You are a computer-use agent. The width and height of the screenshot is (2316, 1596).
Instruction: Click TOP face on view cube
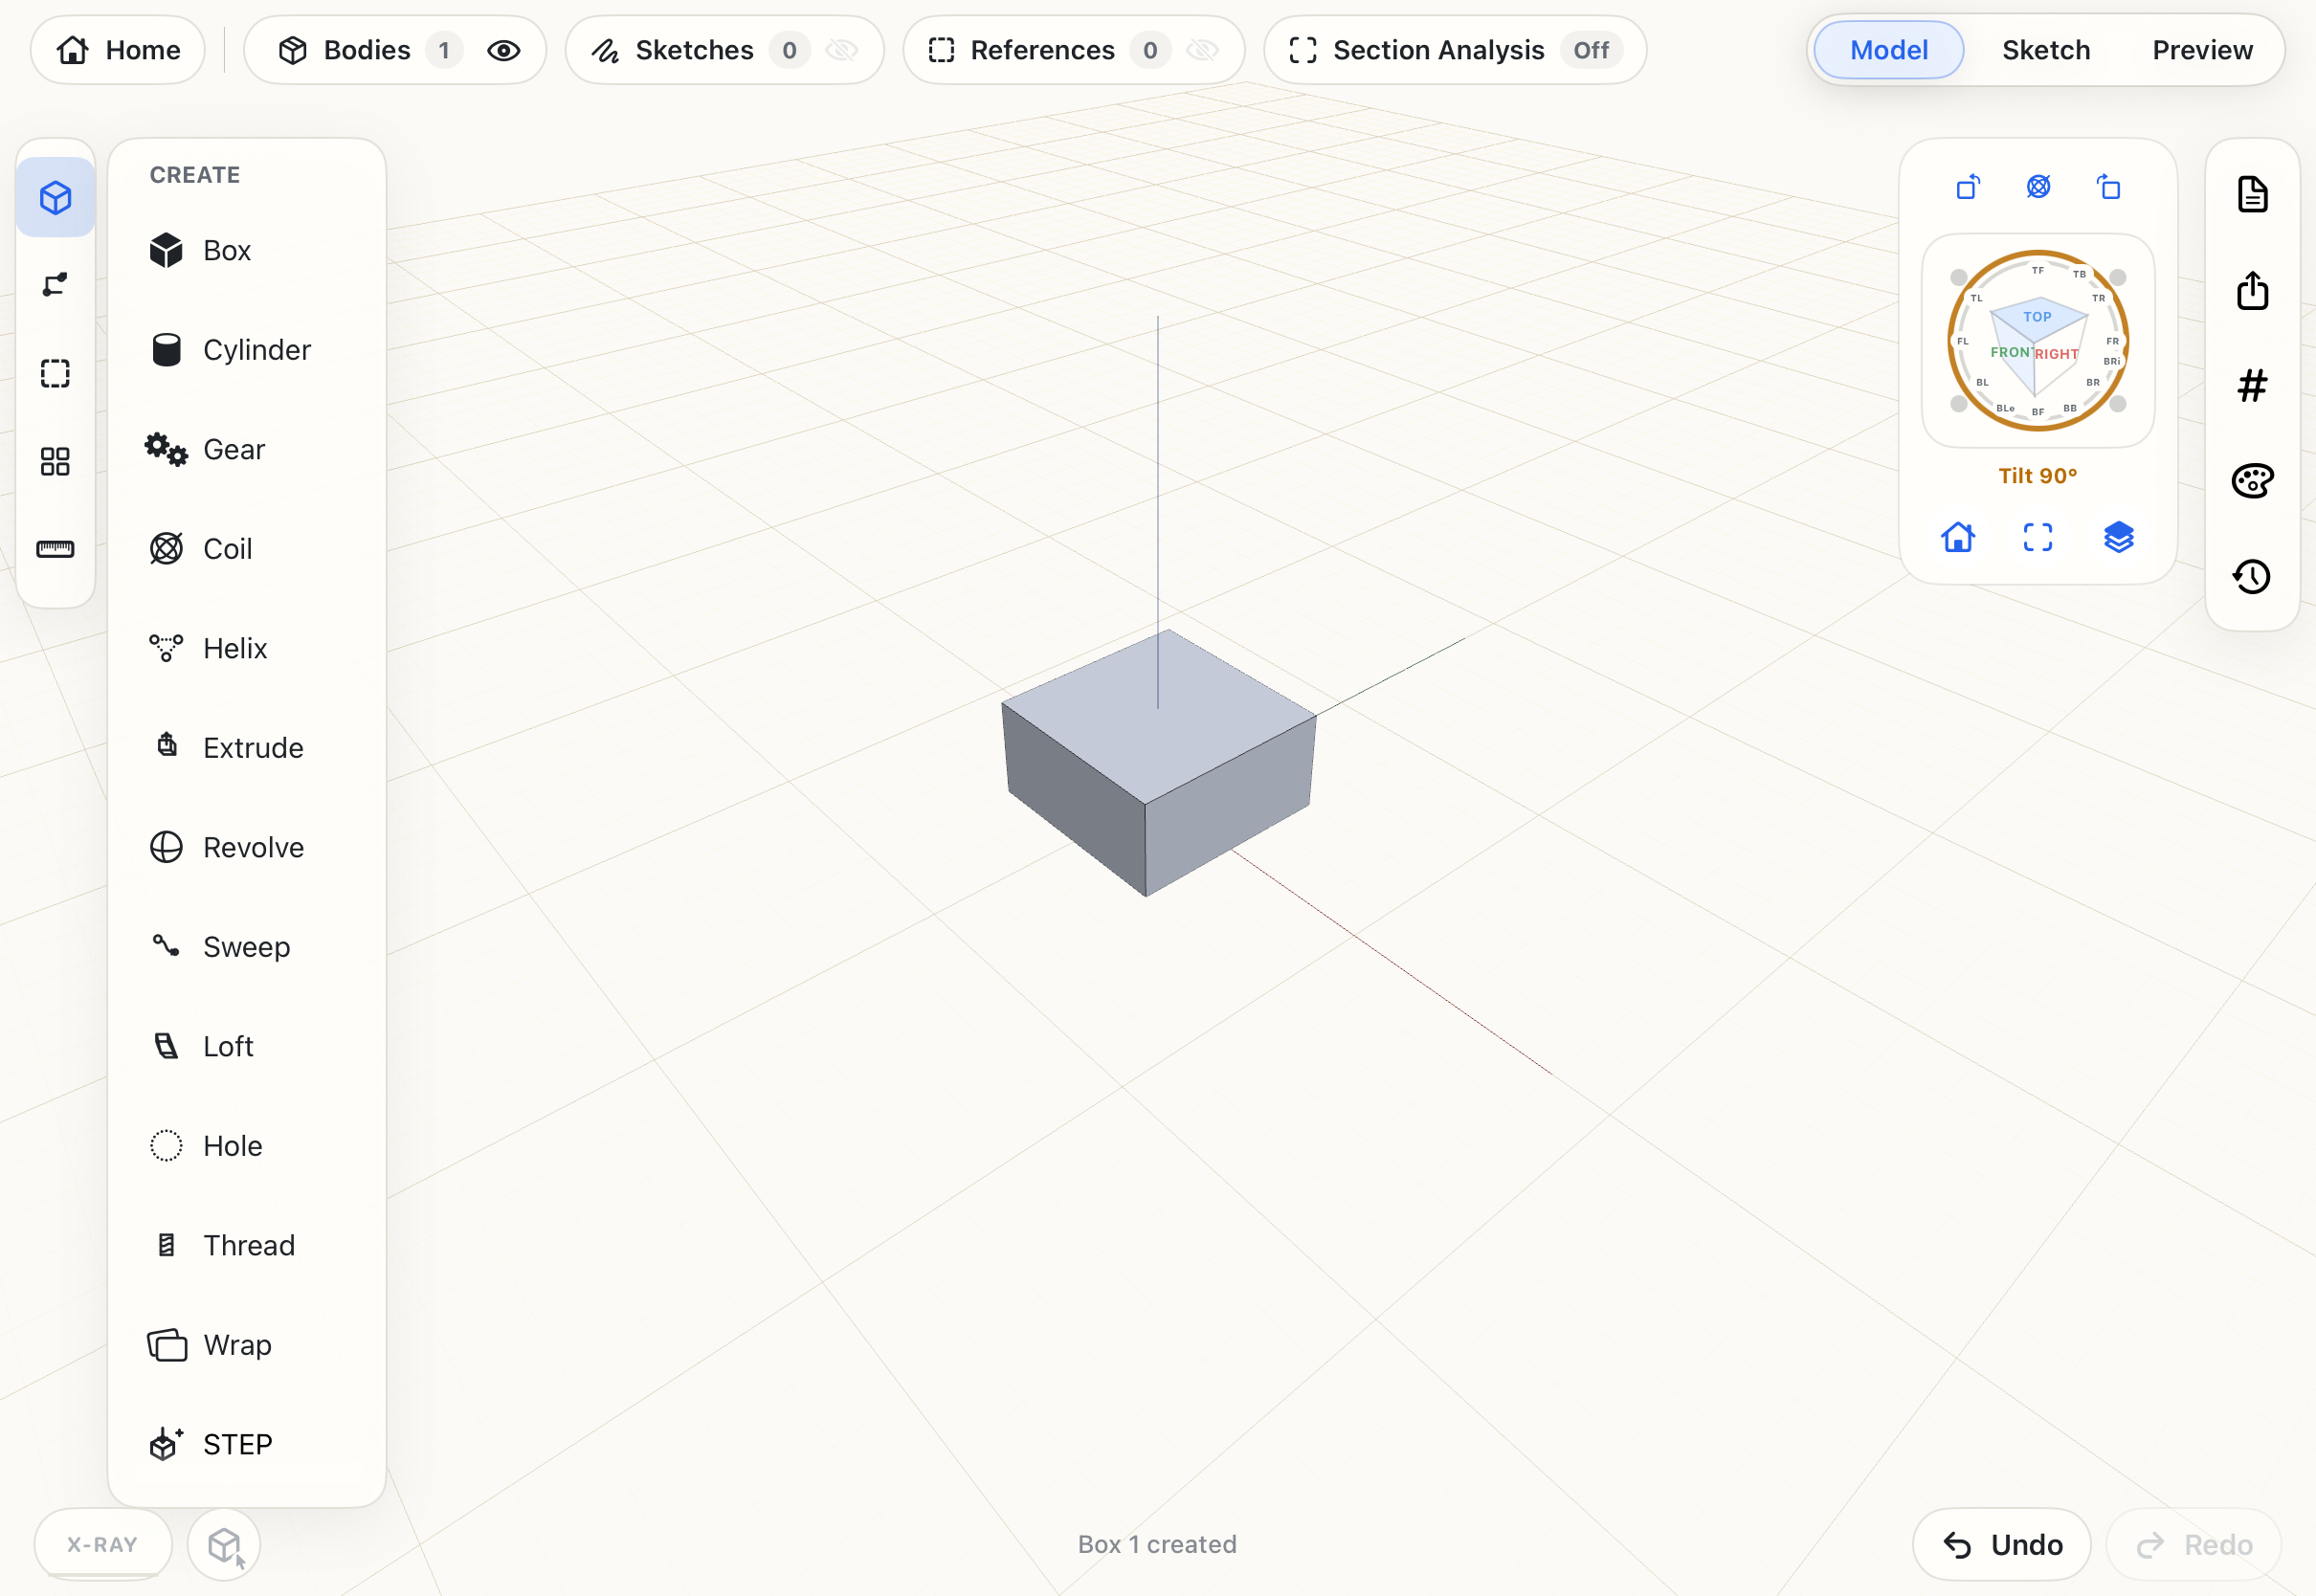tap(2037, 317)
